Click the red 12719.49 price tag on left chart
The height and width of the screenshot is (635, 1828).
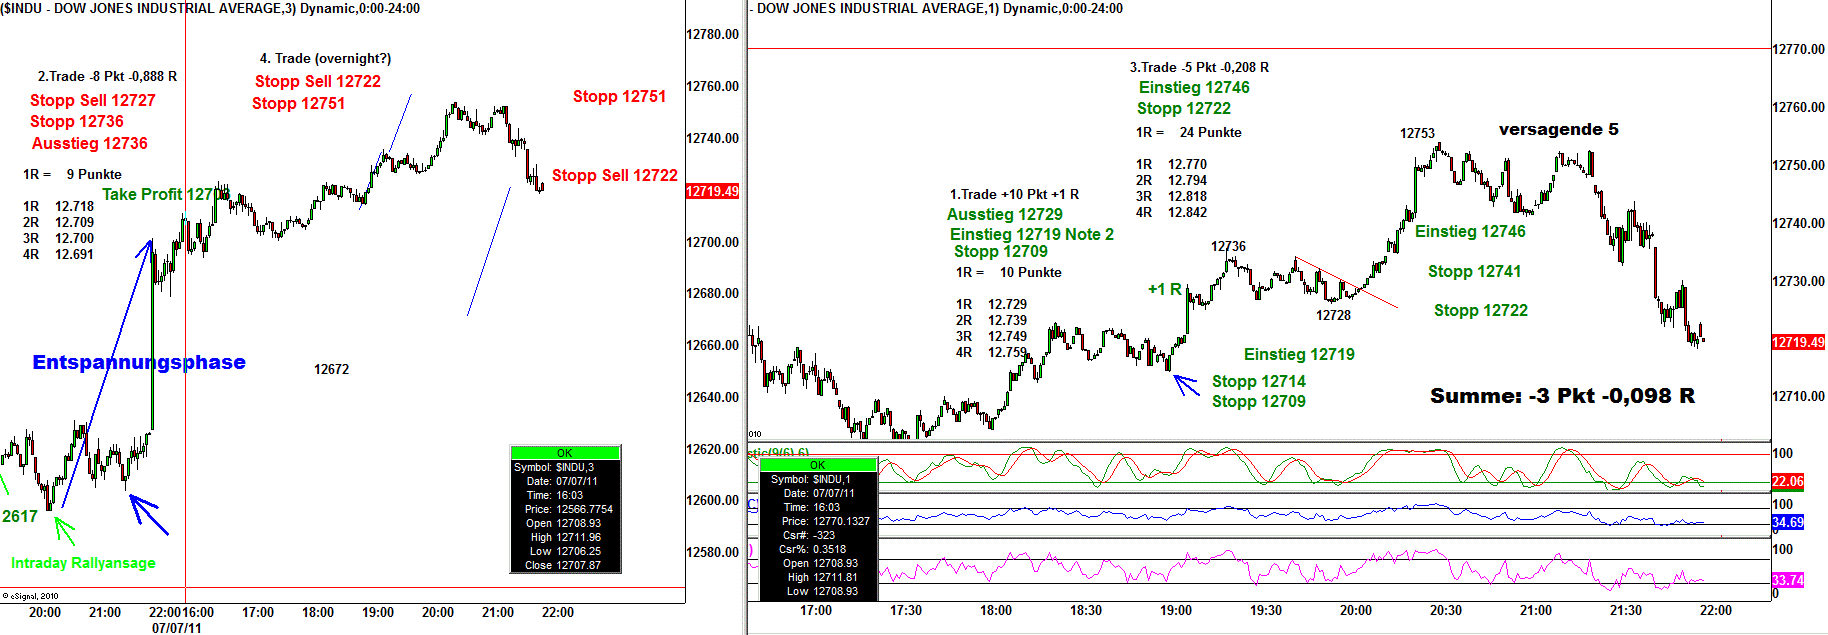[x=712, y=191]
